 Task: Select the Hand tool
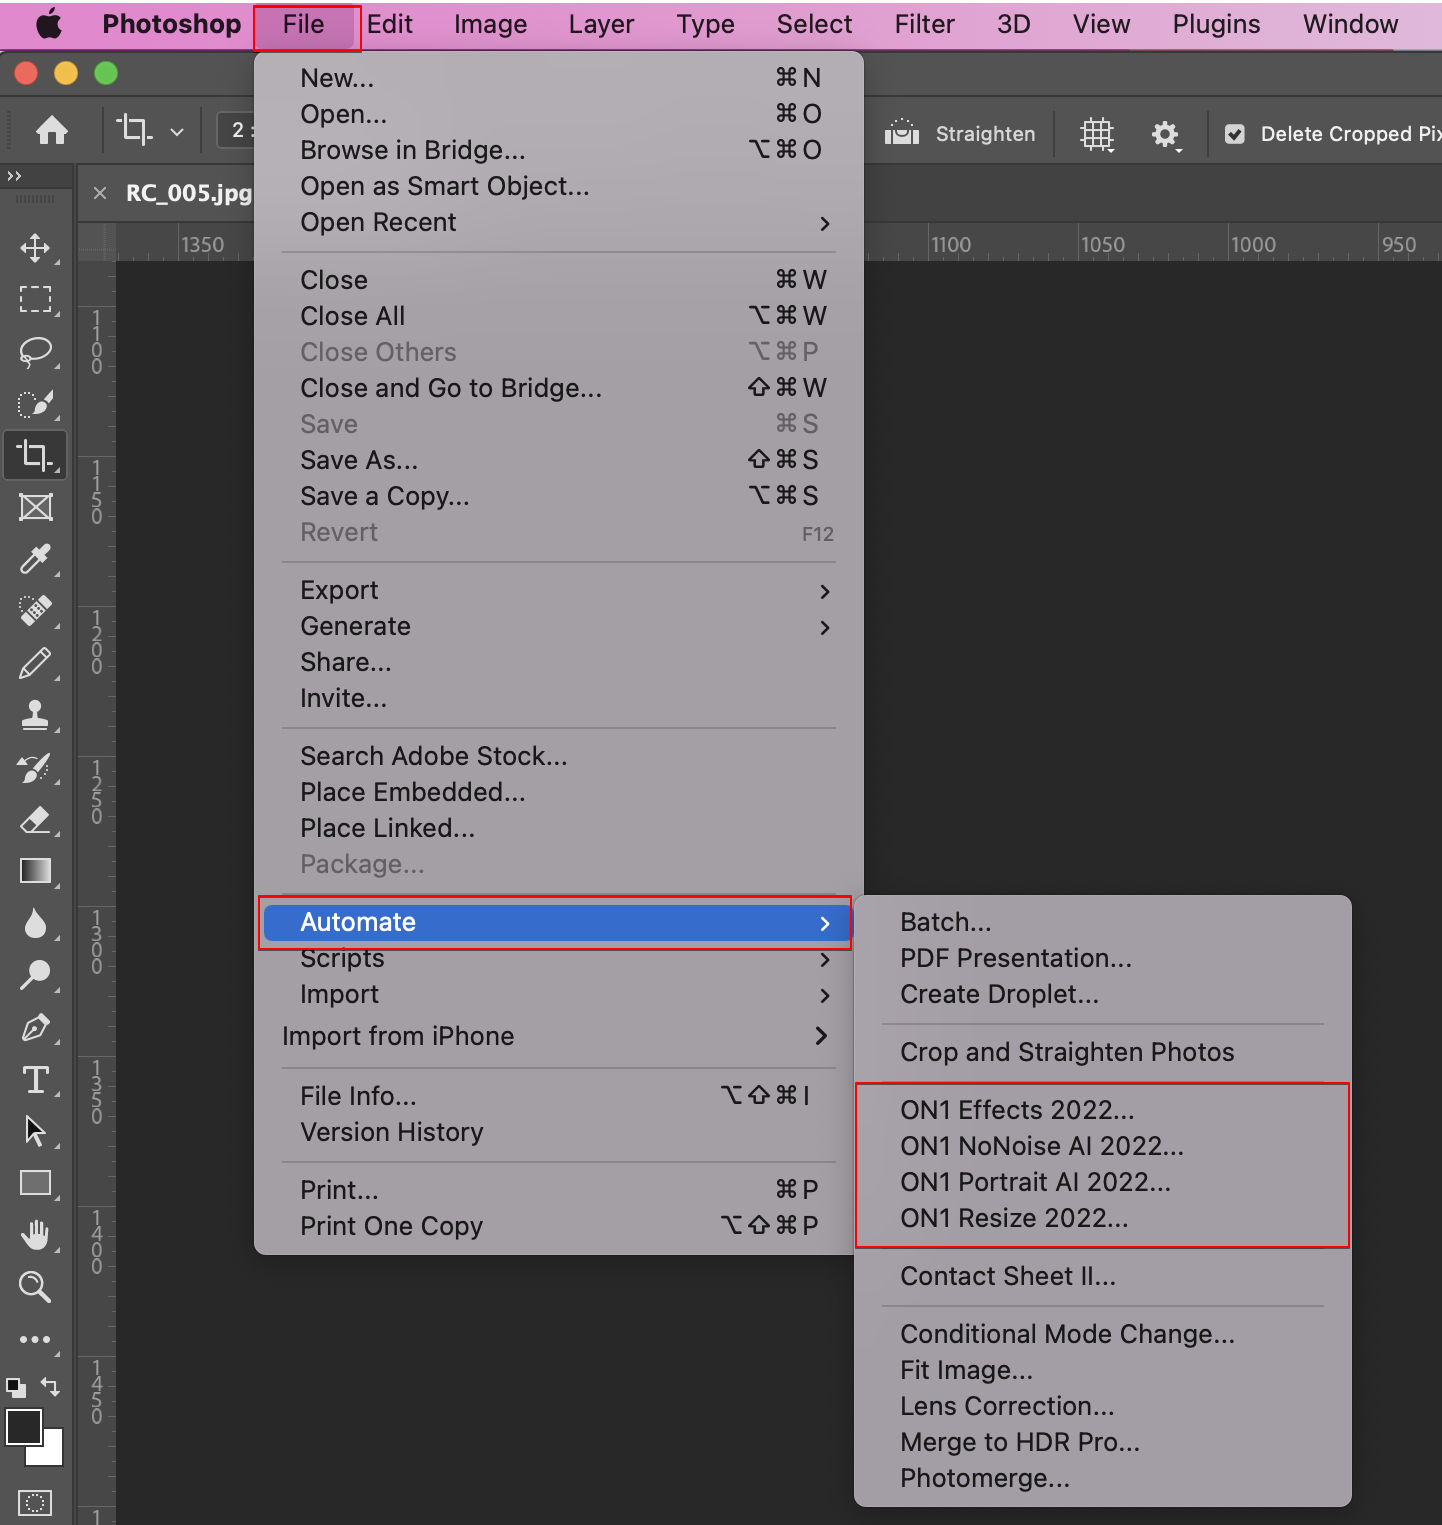[36, 1235]
